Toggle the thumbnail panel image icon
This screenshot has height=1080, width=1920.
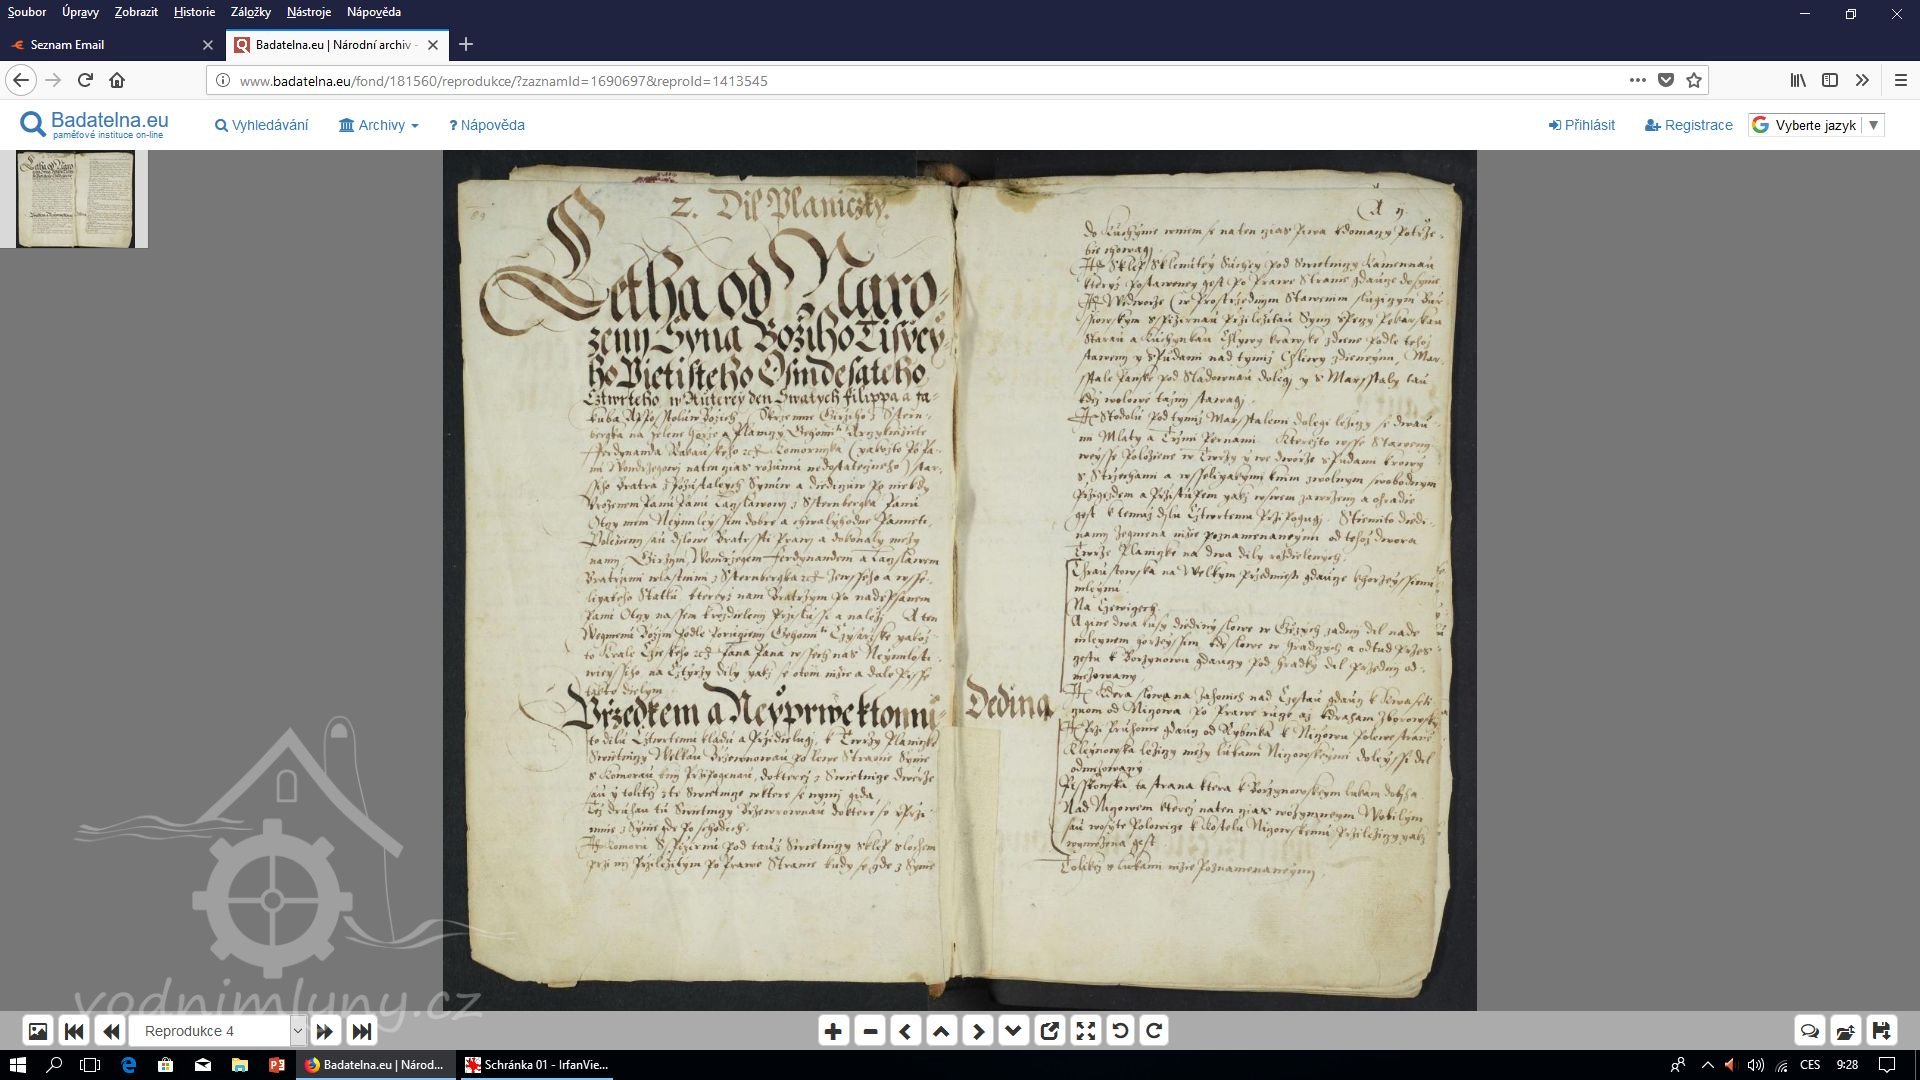tap(37, 1031)
